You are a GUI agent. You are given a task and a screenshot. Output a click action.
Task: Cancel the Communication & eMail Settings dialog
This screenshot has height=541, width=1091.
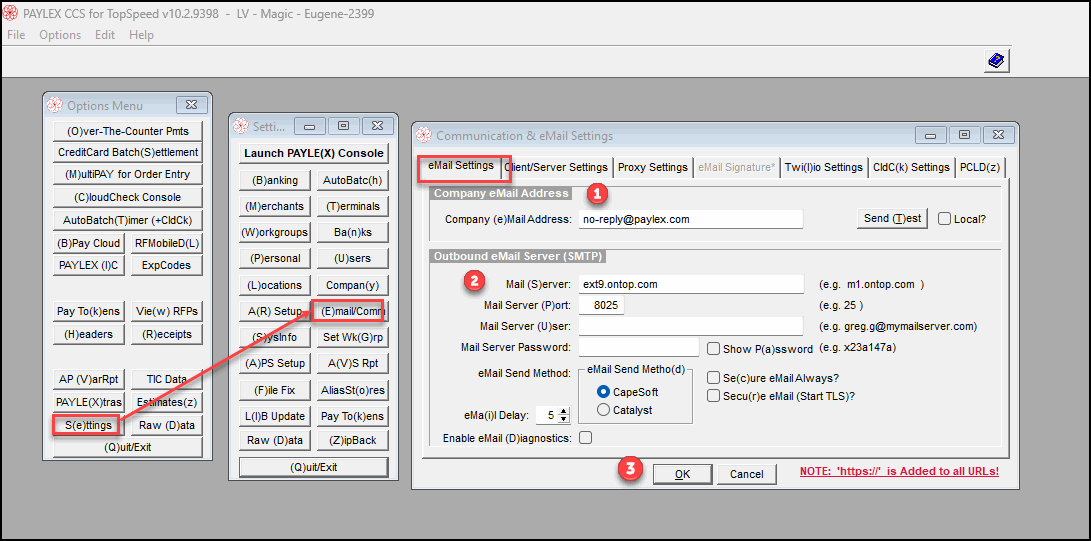tap(747, 474)
